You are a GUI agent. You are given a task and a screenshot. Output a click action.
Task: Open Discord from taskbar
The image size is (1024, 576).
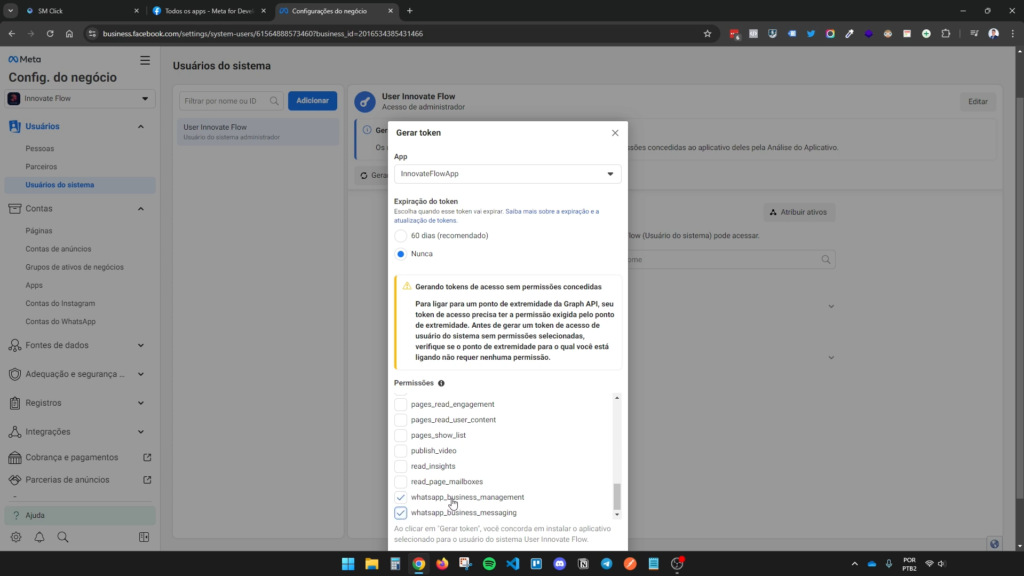tap(560, 564)
